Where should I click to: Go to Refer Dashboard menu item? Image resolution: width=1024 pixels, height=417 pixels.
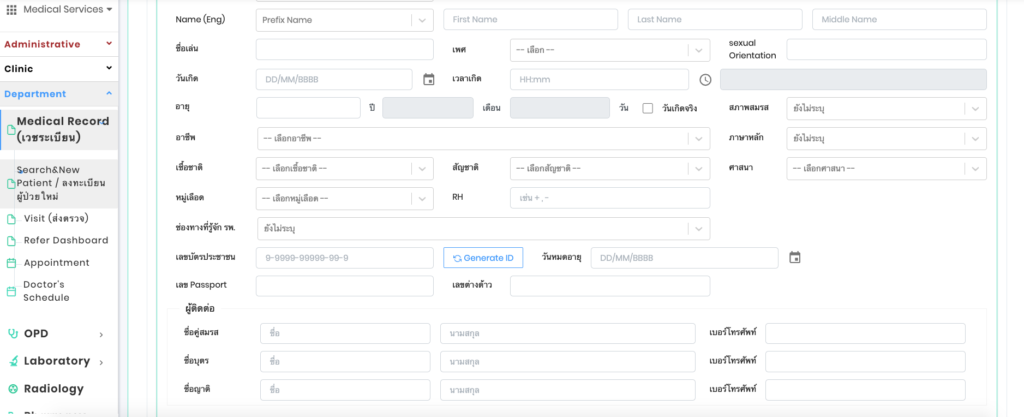click(x=65, y=240)
